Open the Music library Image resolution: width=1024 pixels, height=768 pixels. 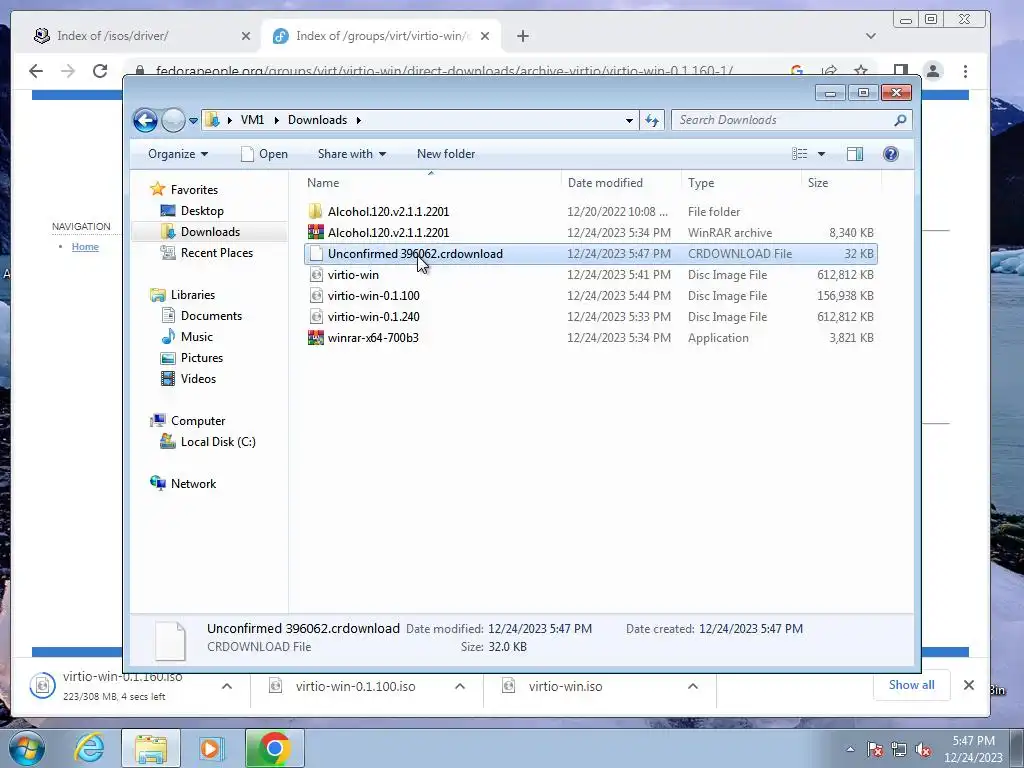(197, 337)
